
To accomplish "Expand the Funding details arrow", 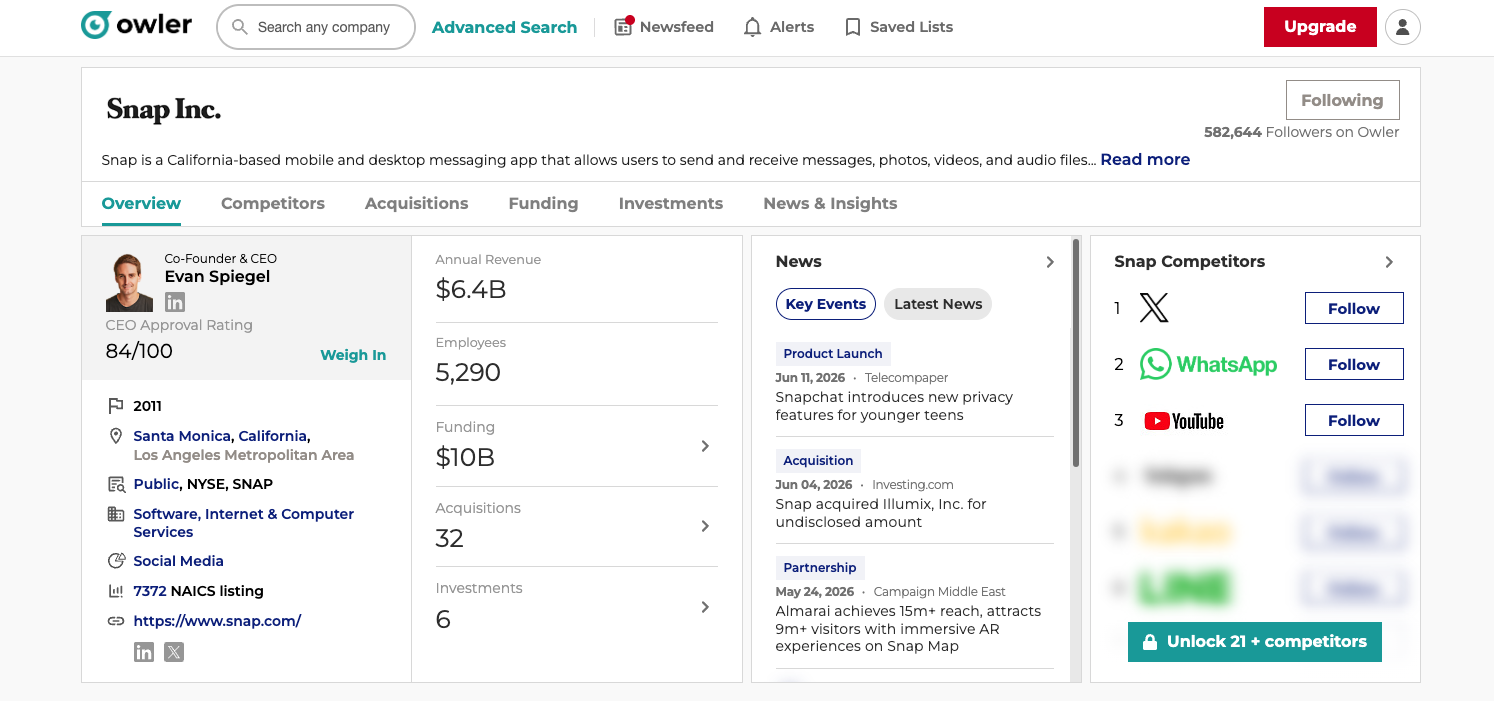I will tap(705, 446).
